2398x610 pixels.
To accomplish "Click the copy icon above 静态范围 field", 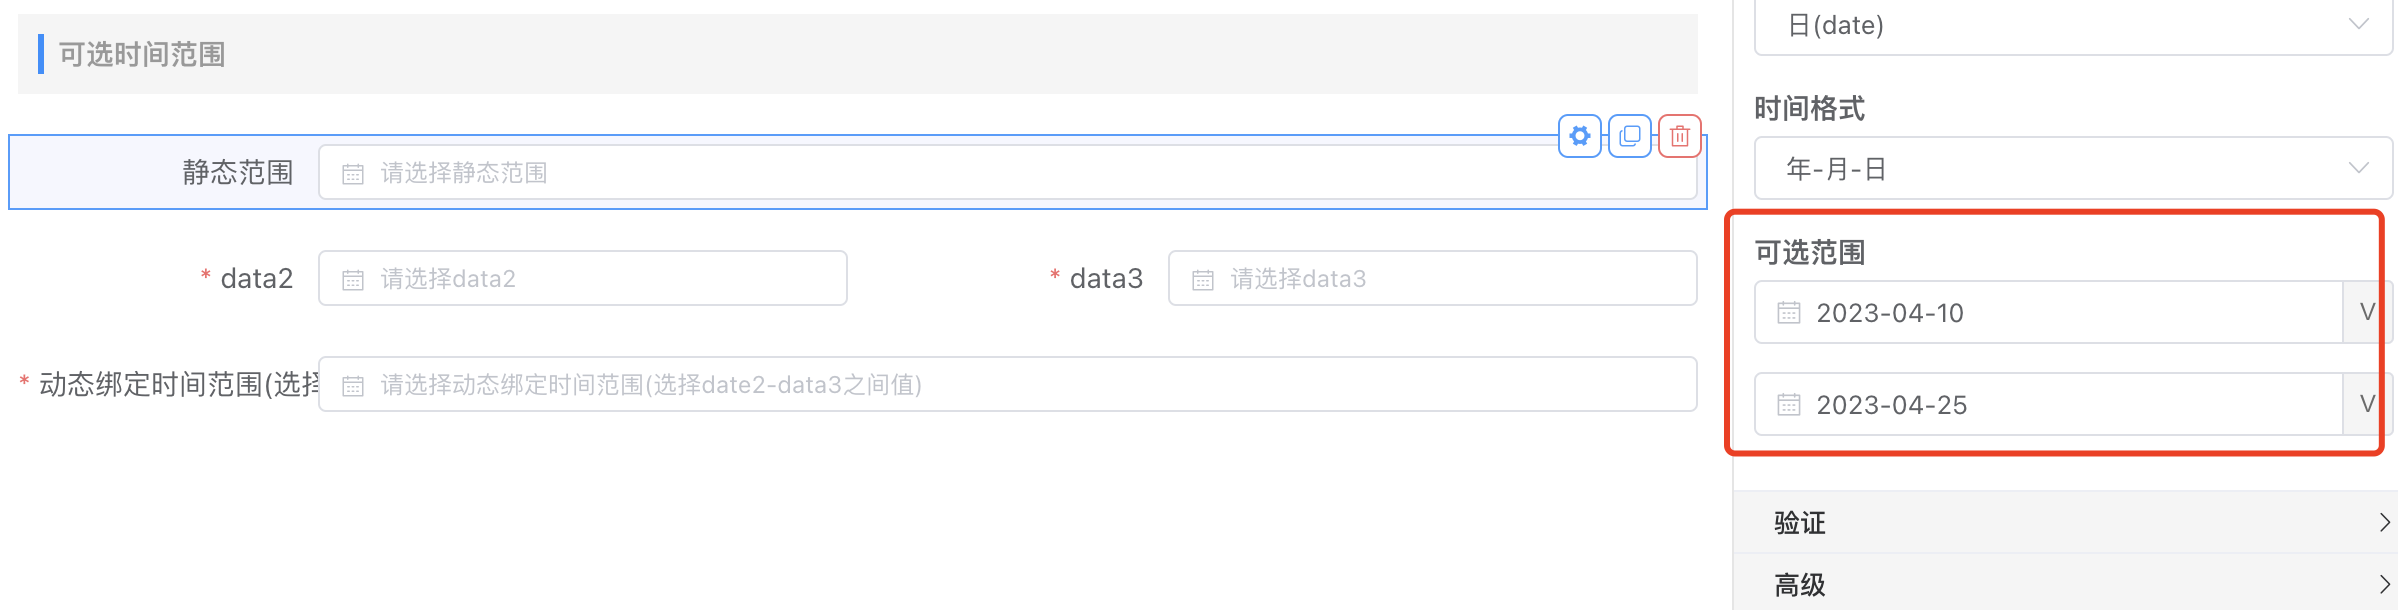I will [1630, 136].
